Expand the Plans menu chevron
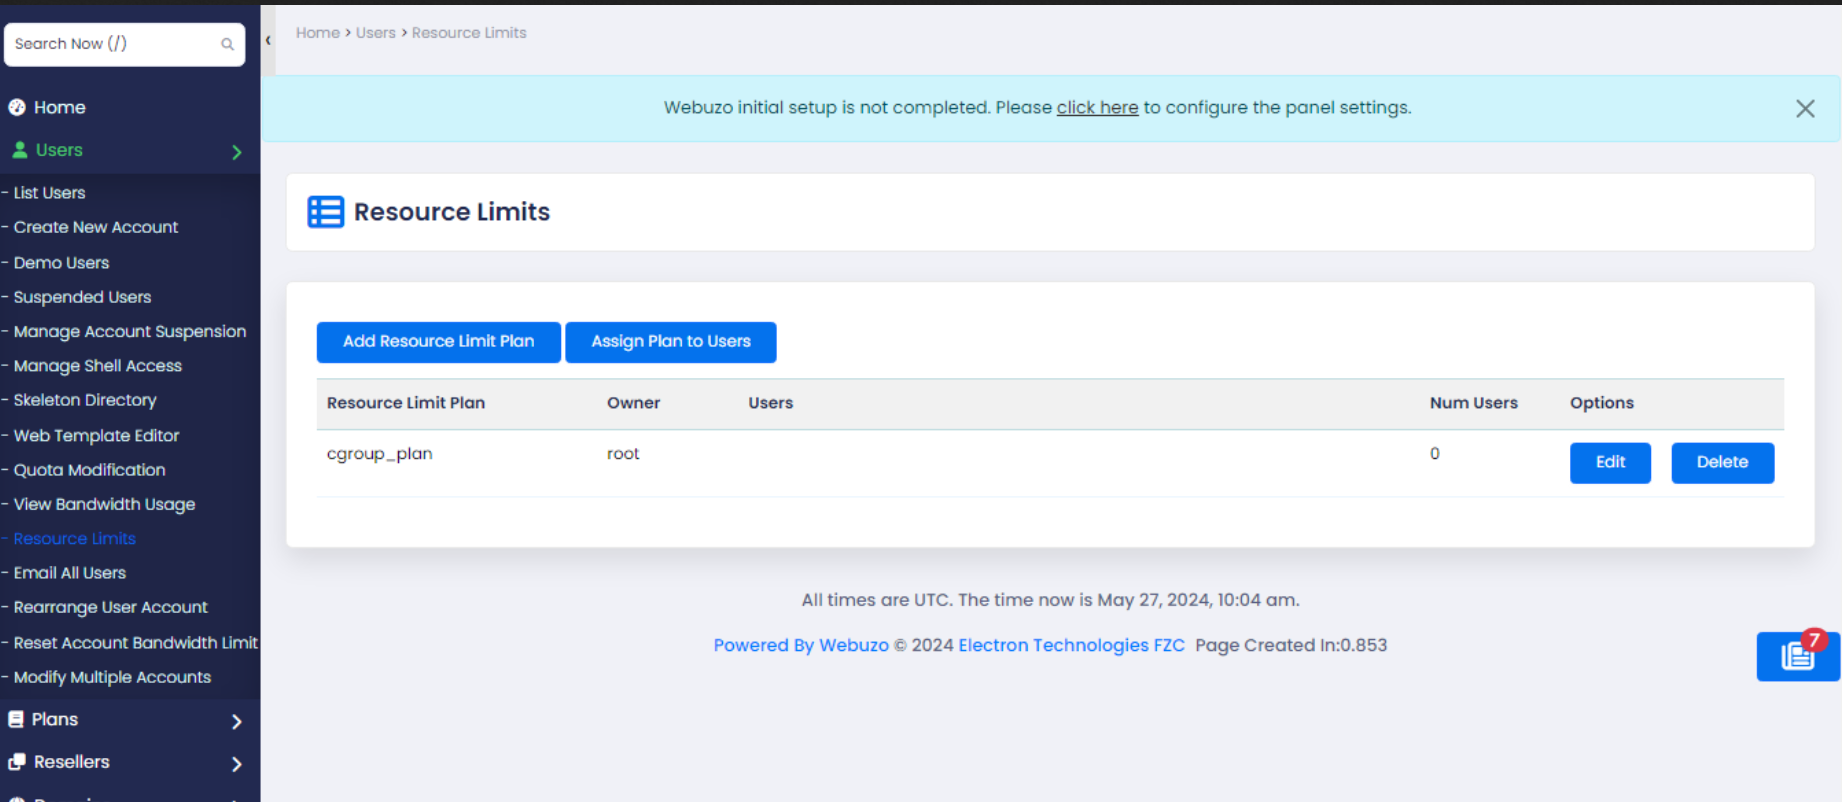Screen dimensions: 1842x802 coord(237,722)
